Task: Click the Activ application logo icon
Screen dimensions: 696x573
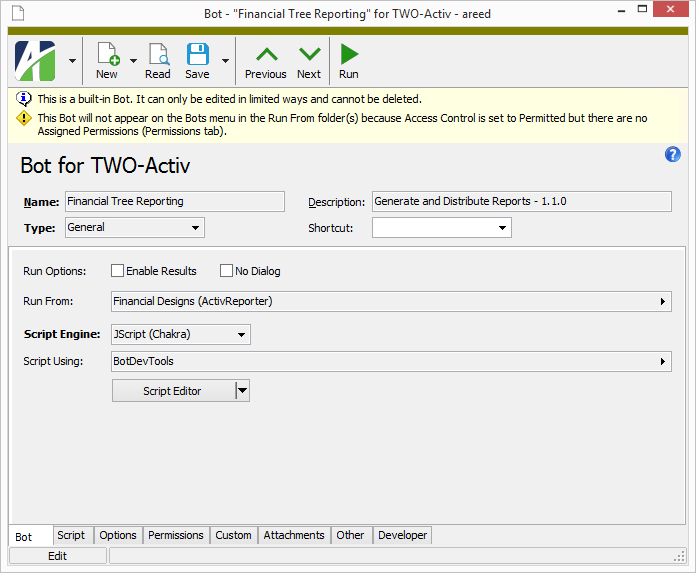Action: (x=35, y=61)
